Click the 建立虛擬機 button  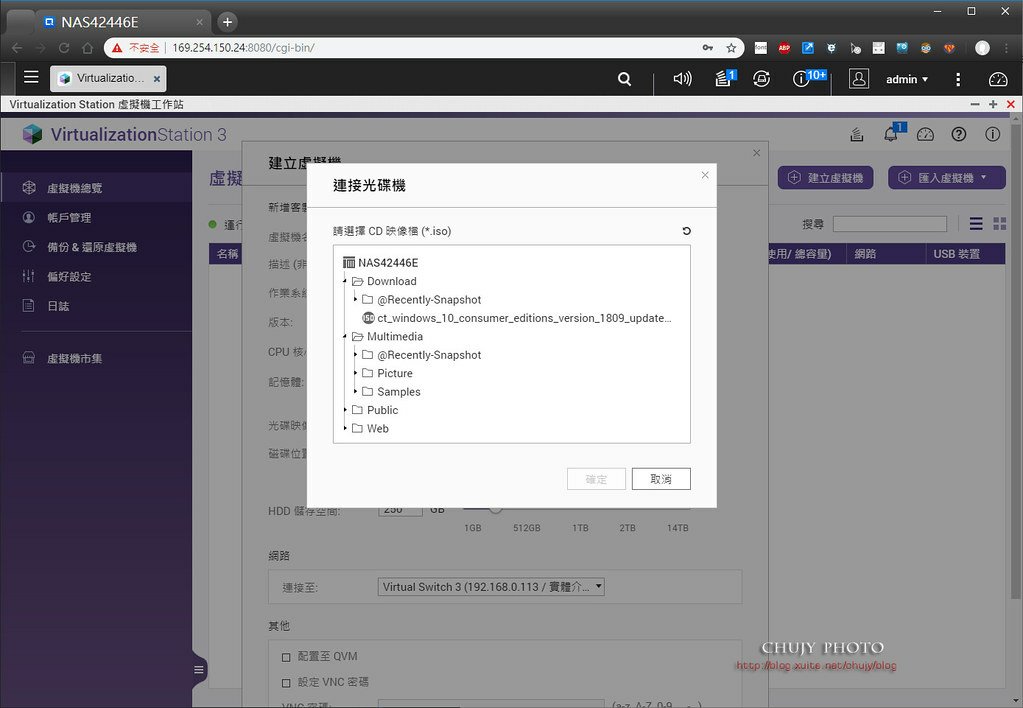825,177
